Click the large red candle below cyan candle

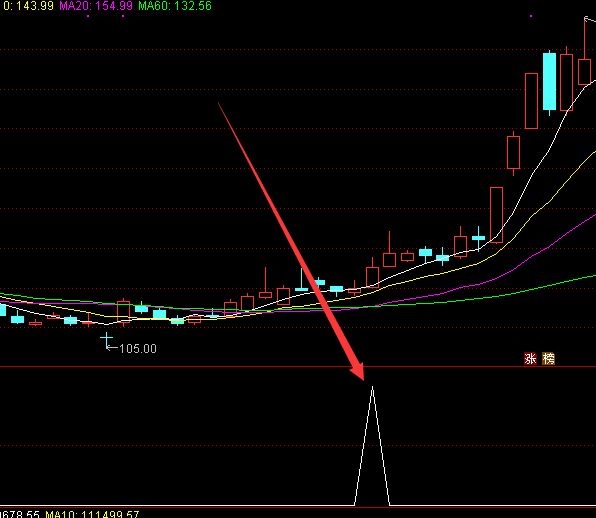coord(531,101)
